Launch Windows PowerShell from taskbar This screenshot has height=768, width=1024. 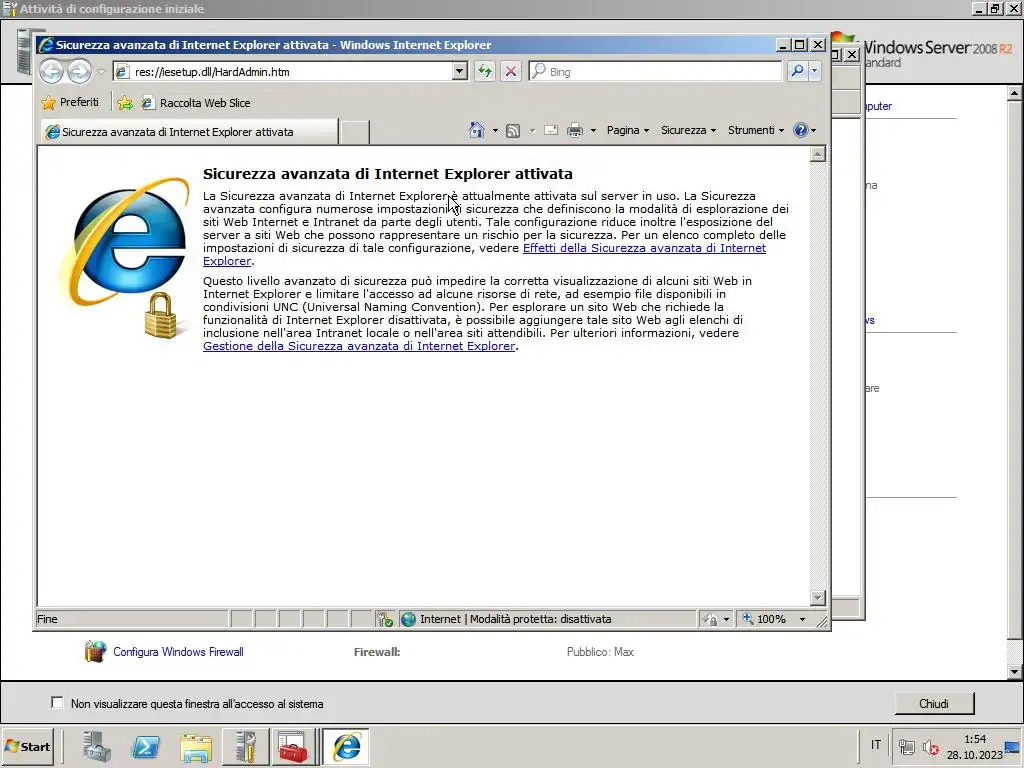pos(145,746)
